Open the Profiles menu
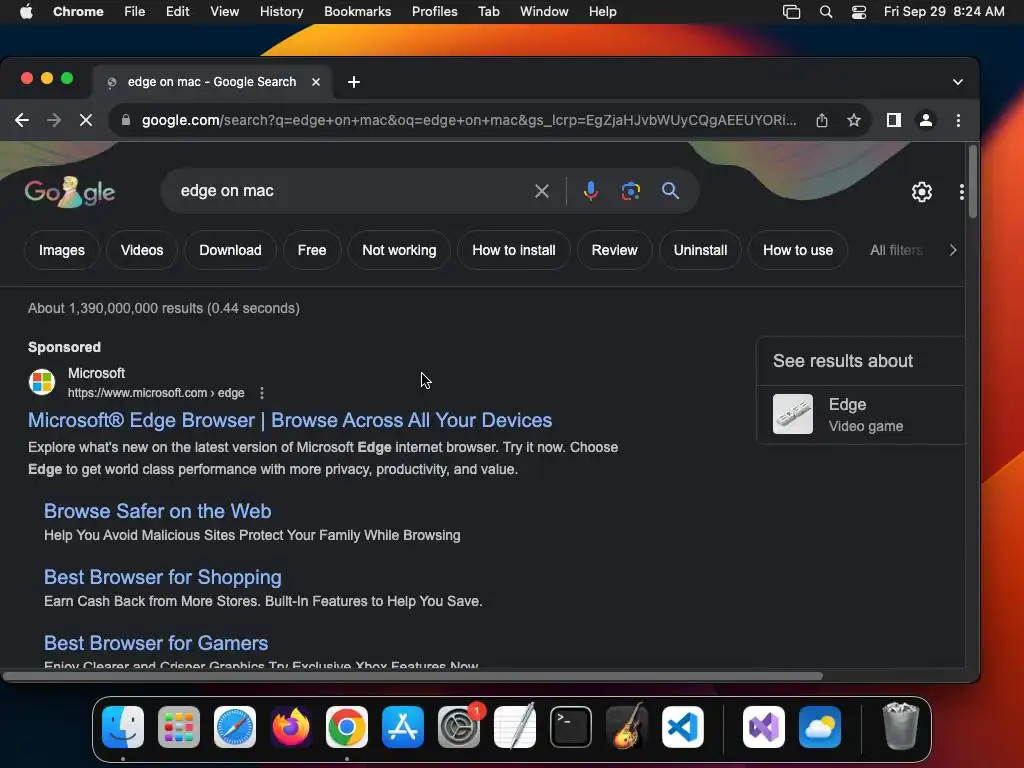The image size is (1024, 768). (x=434, y=12)
